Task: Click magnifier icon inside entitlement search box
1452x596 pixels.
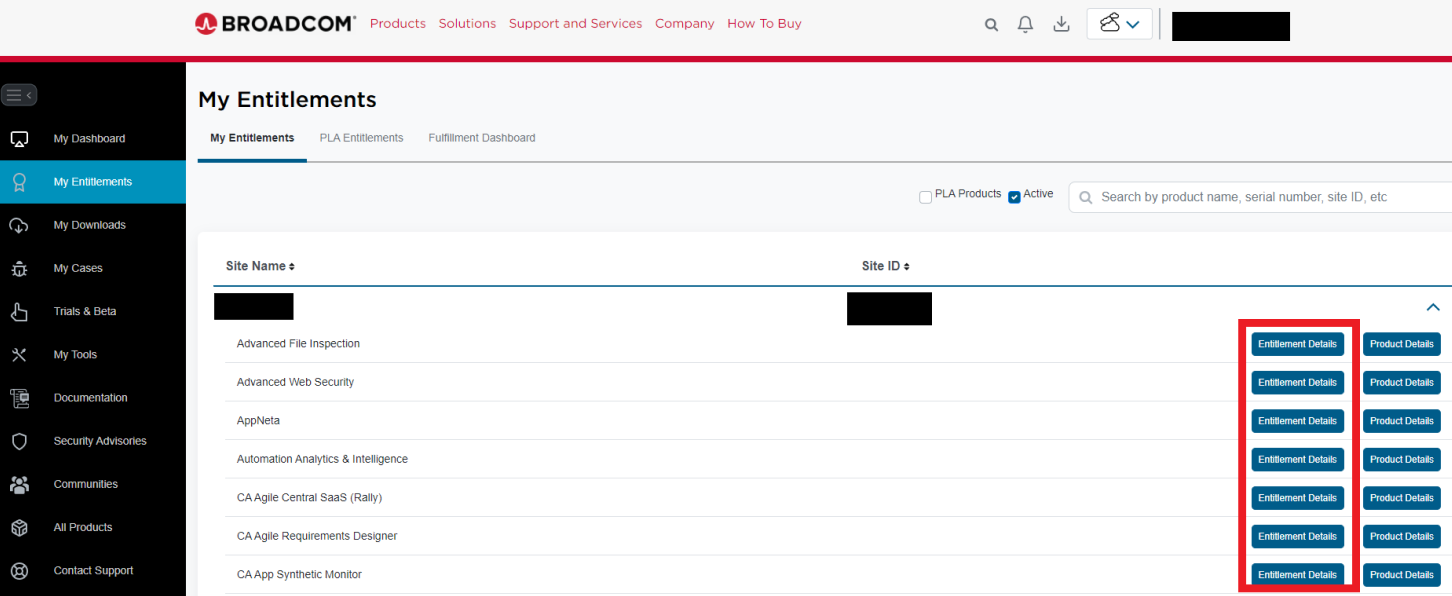Action: point(1086,198)
